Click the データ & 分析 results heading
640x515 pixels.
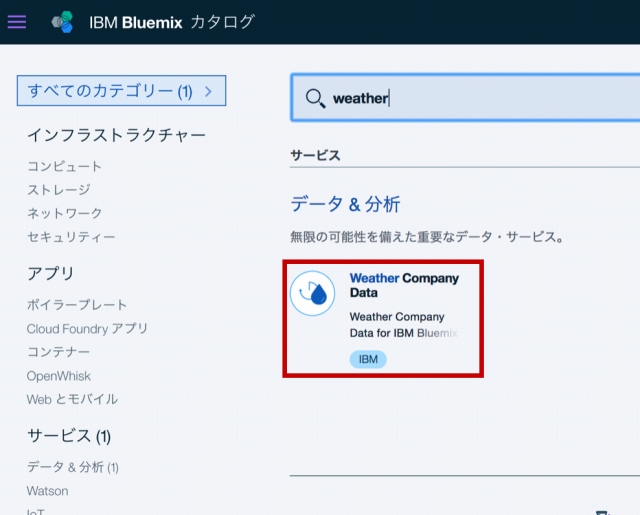click(x=345, y=204)
